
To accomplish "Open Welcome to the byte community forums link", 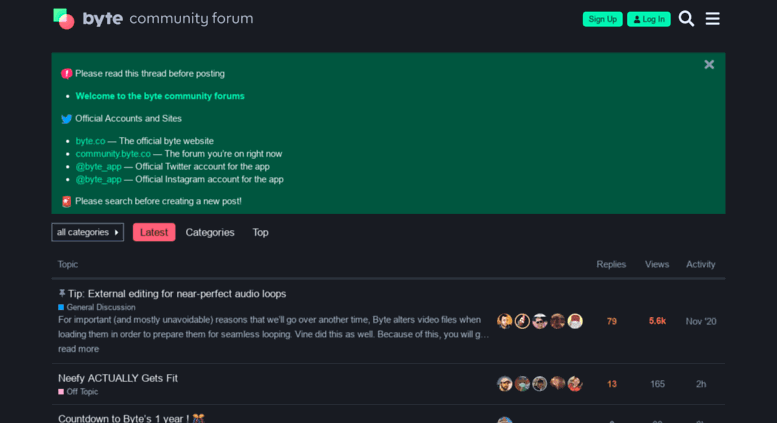I will (x=160, y=96).
